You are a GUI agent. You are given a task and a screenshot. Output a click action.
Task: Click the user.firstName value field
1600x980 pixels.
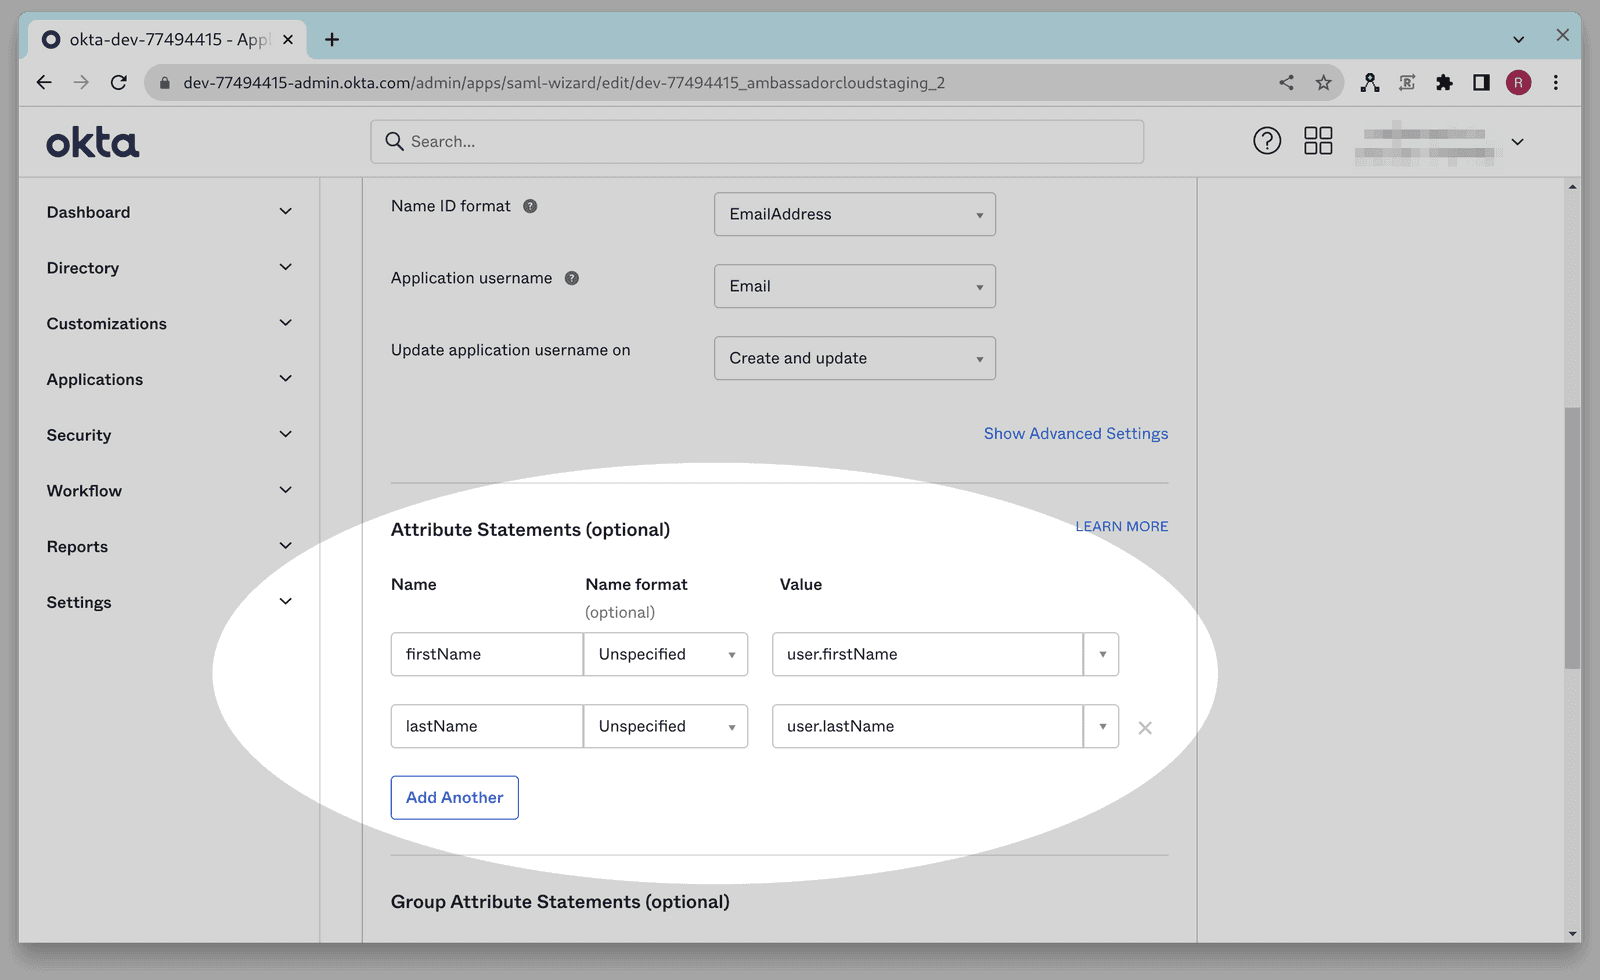click(928, 654)
